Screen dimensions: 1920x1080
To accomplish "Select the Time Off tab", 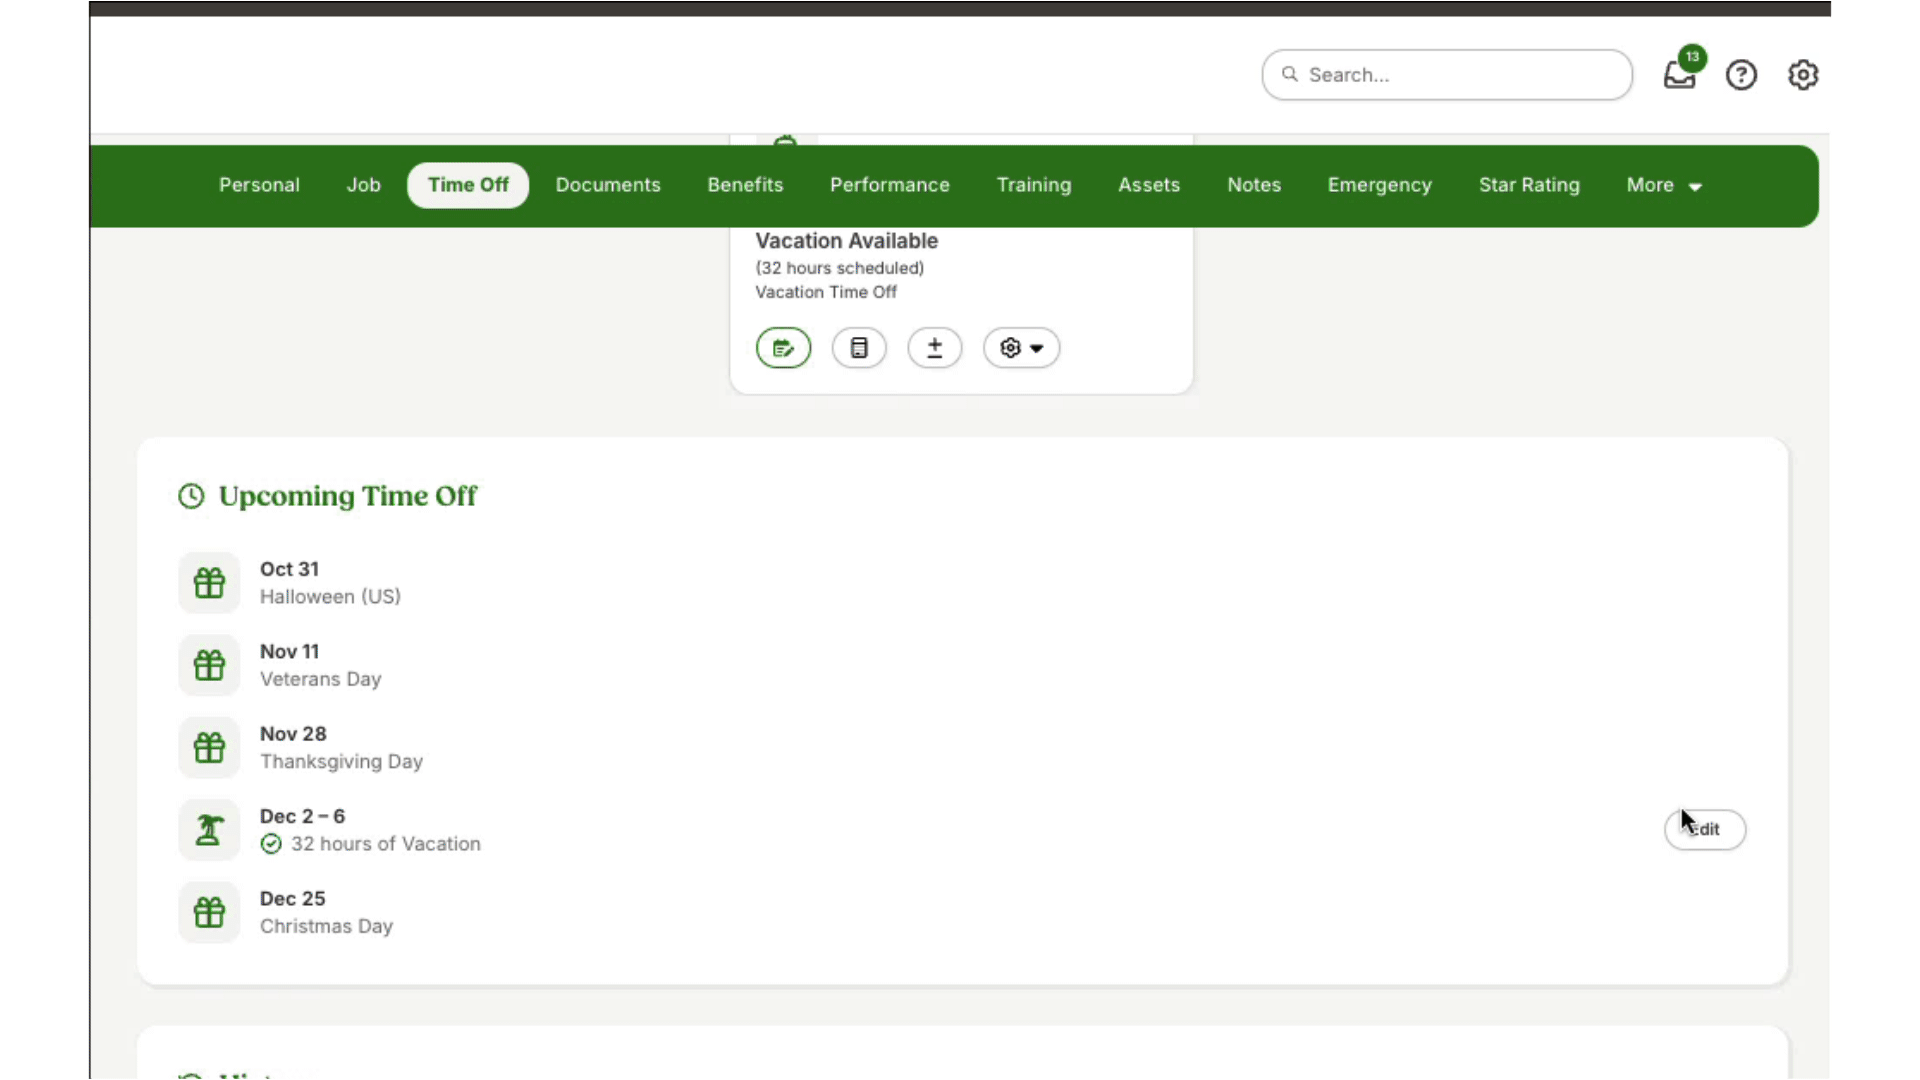I will [x=468, y=185].
